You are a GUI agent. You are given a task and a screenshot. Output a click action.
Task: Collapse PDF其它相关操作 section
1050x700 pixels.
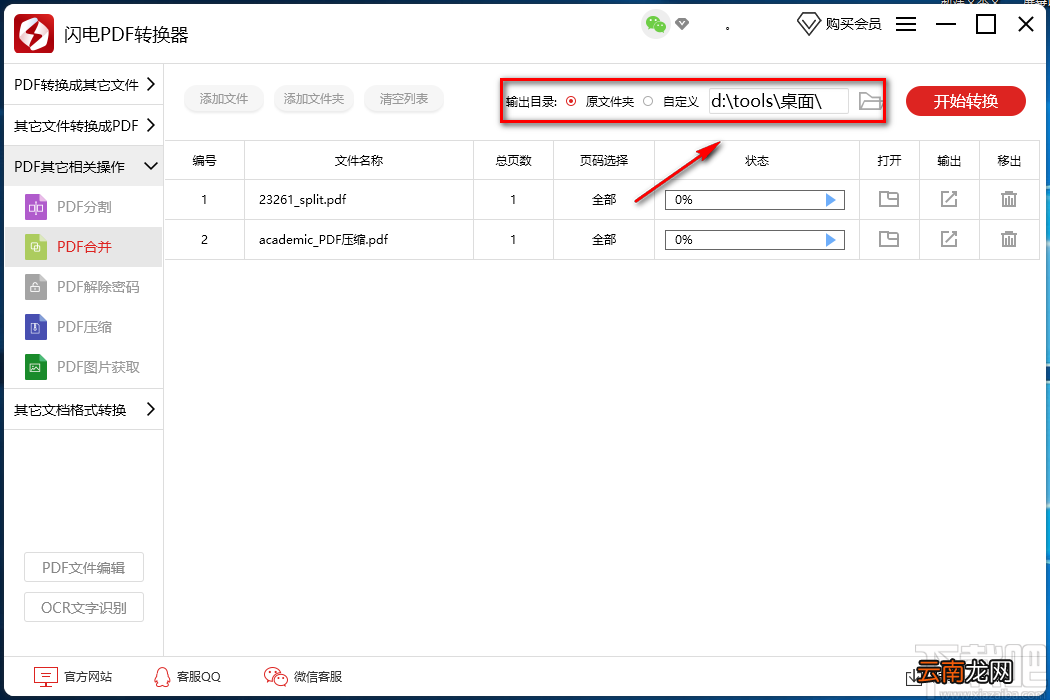point(84,166)
